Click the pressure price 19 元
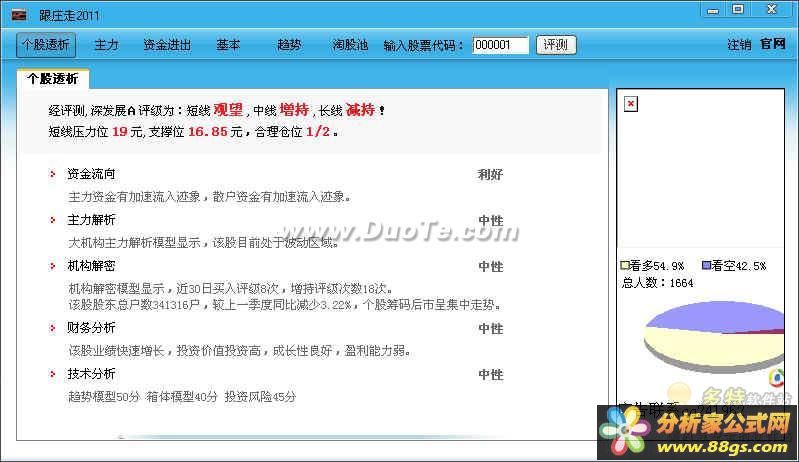The height and width of the screenshot is (462, 799). pos(127,132)
